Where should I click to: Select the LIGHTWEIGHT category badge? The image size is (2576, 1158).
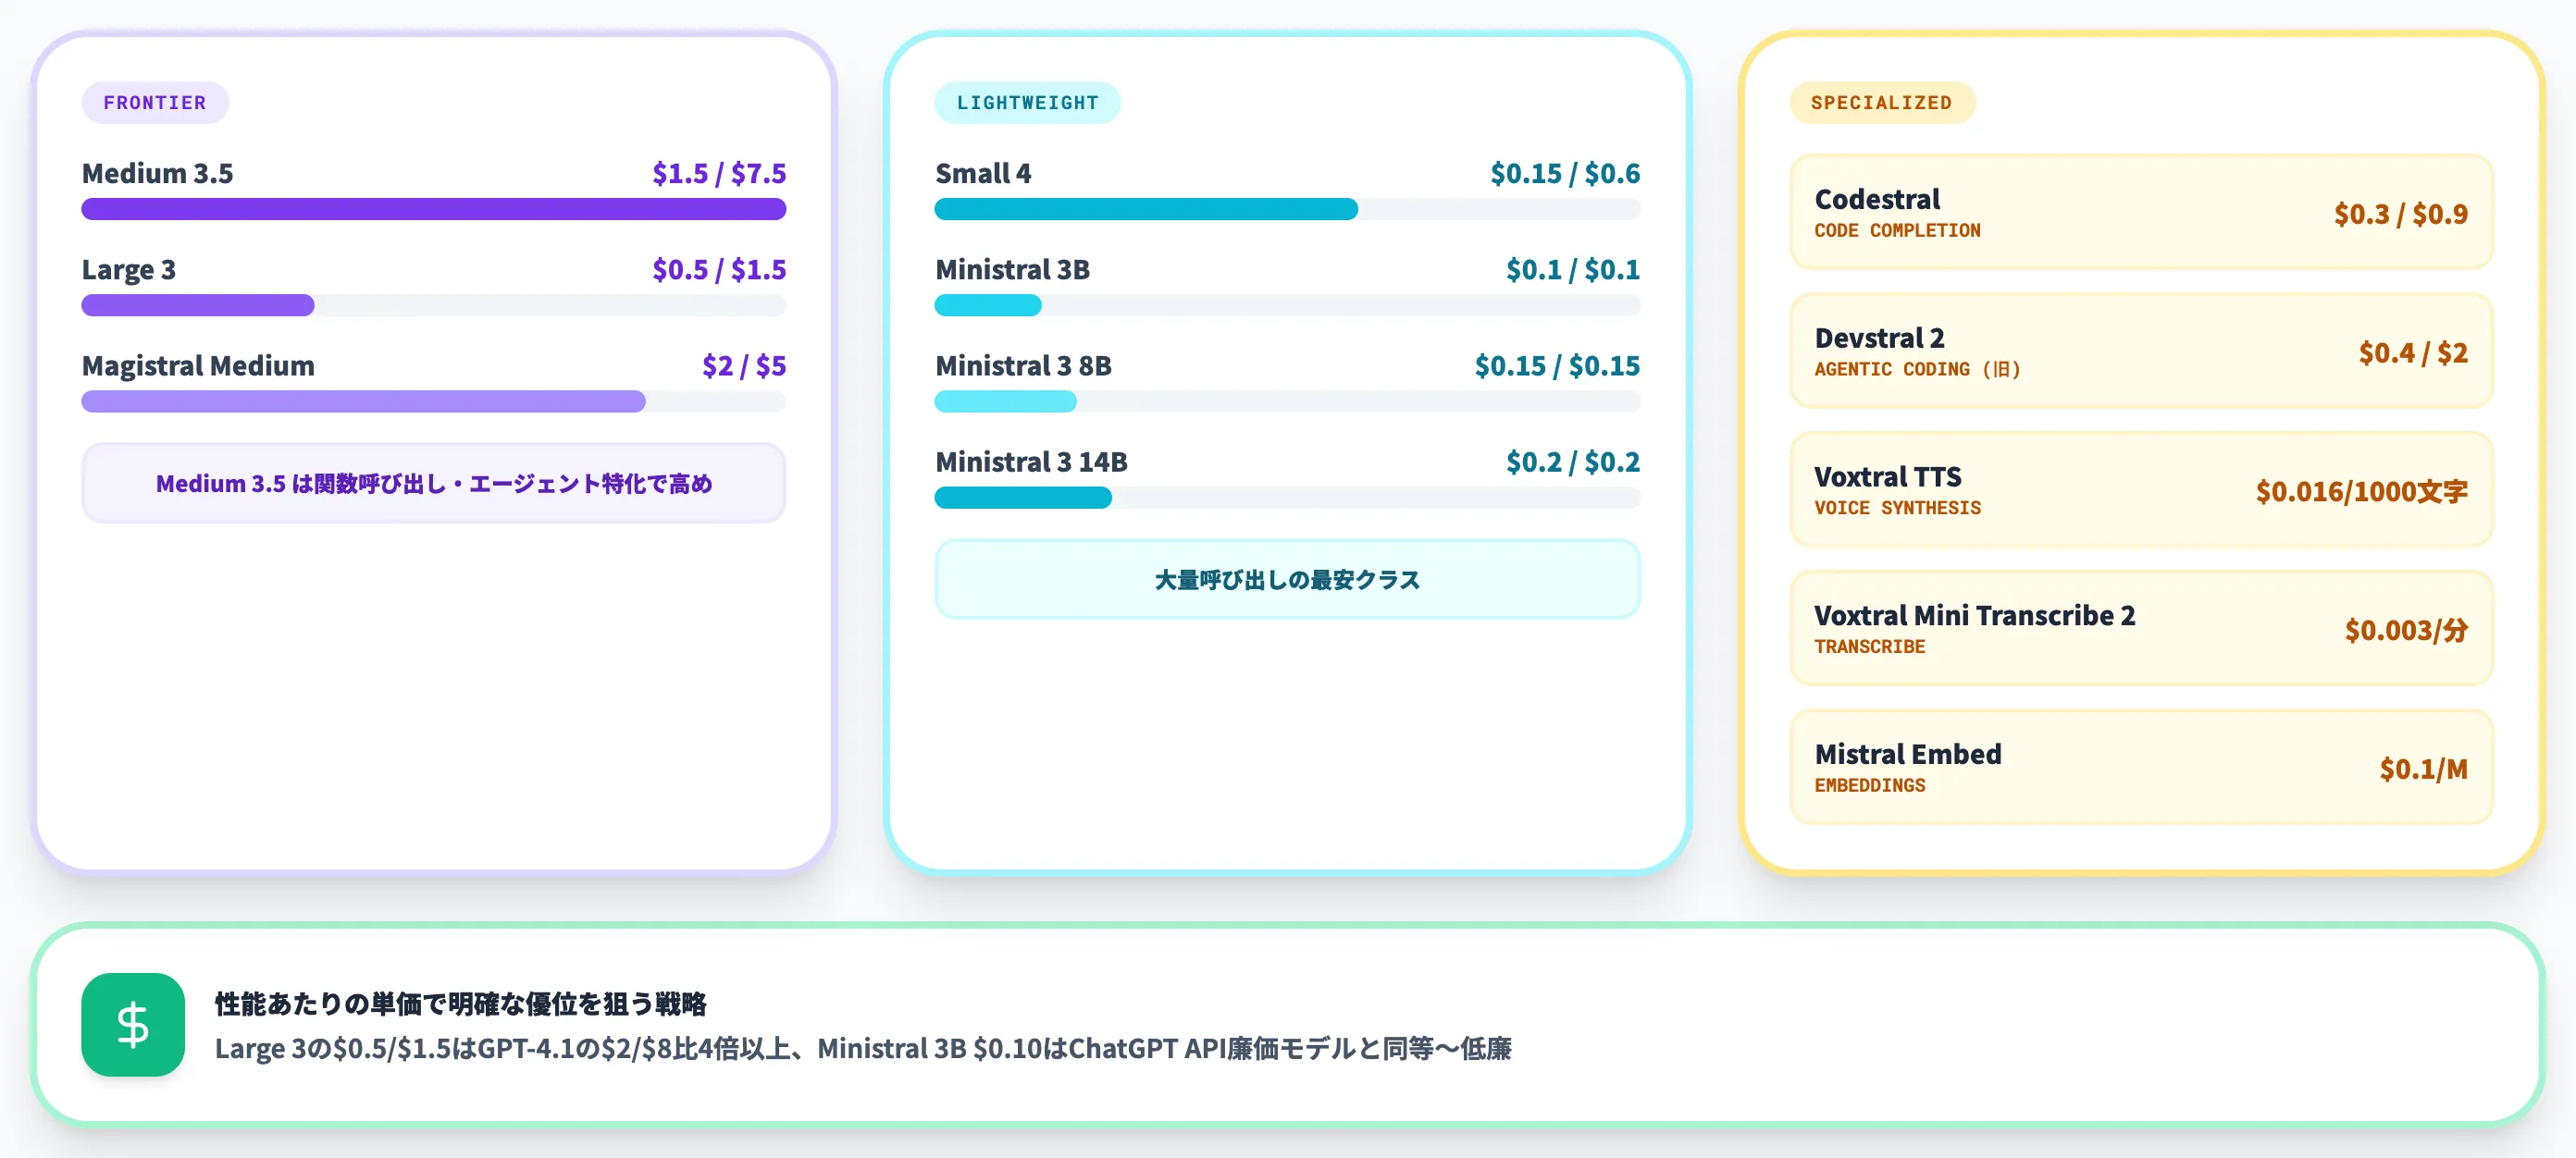(1027, 103)
